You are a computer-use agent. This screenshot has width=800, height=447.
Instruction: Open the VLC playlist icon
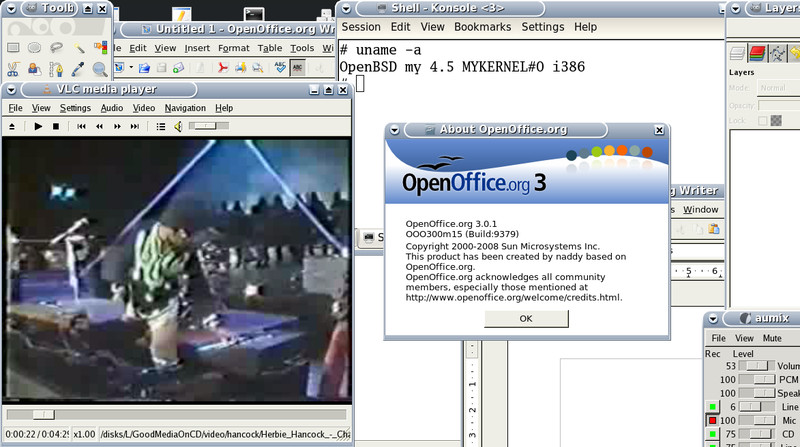(161, 127)
